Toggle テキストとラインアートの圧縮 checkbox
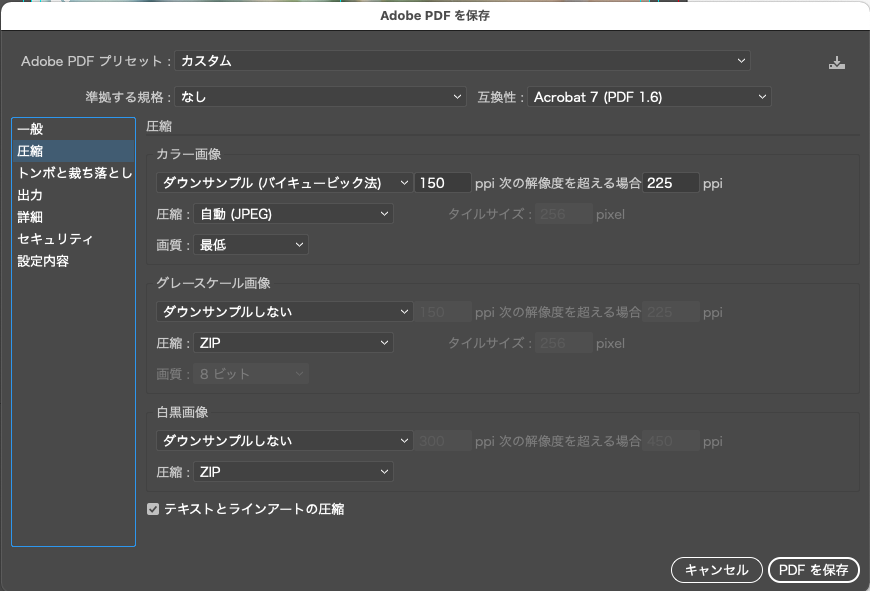870x591 pixels. [x=153, y=509]
